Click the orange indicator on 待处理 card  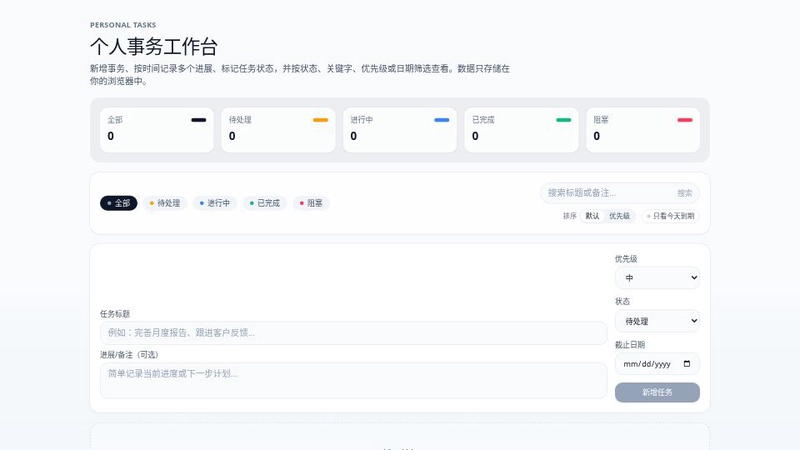coord(320,120)
